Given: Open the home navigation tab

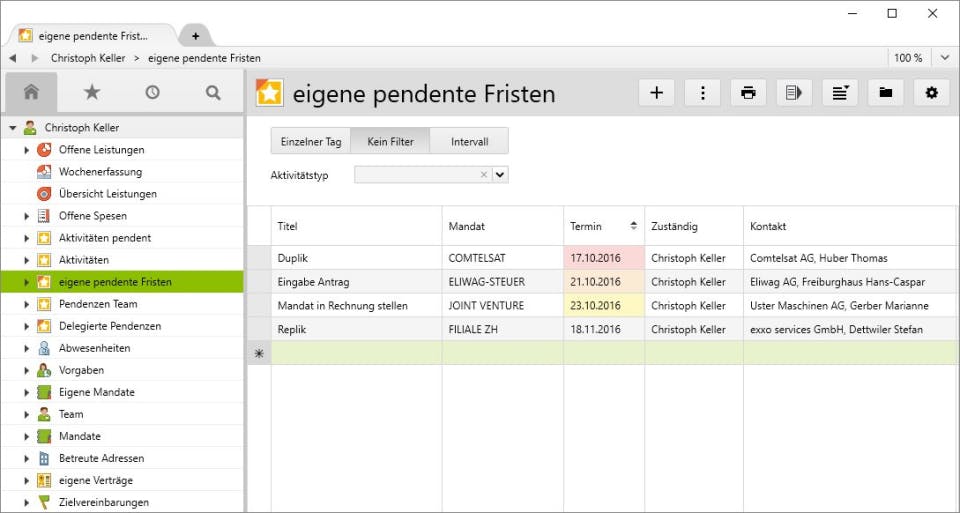Looking at the screenshot, I should click(31, 92).
